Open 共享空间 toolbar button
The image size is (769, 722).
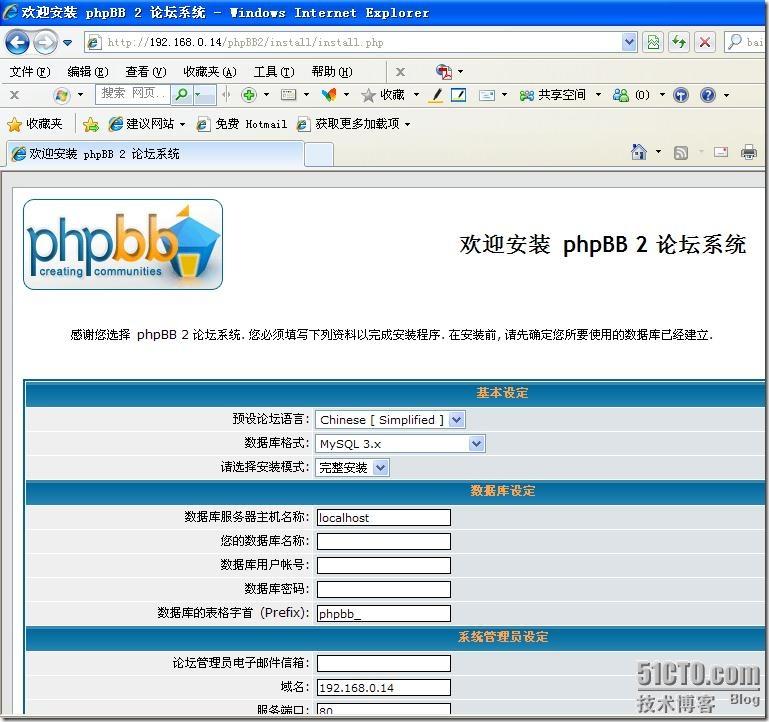coord(553,95)
